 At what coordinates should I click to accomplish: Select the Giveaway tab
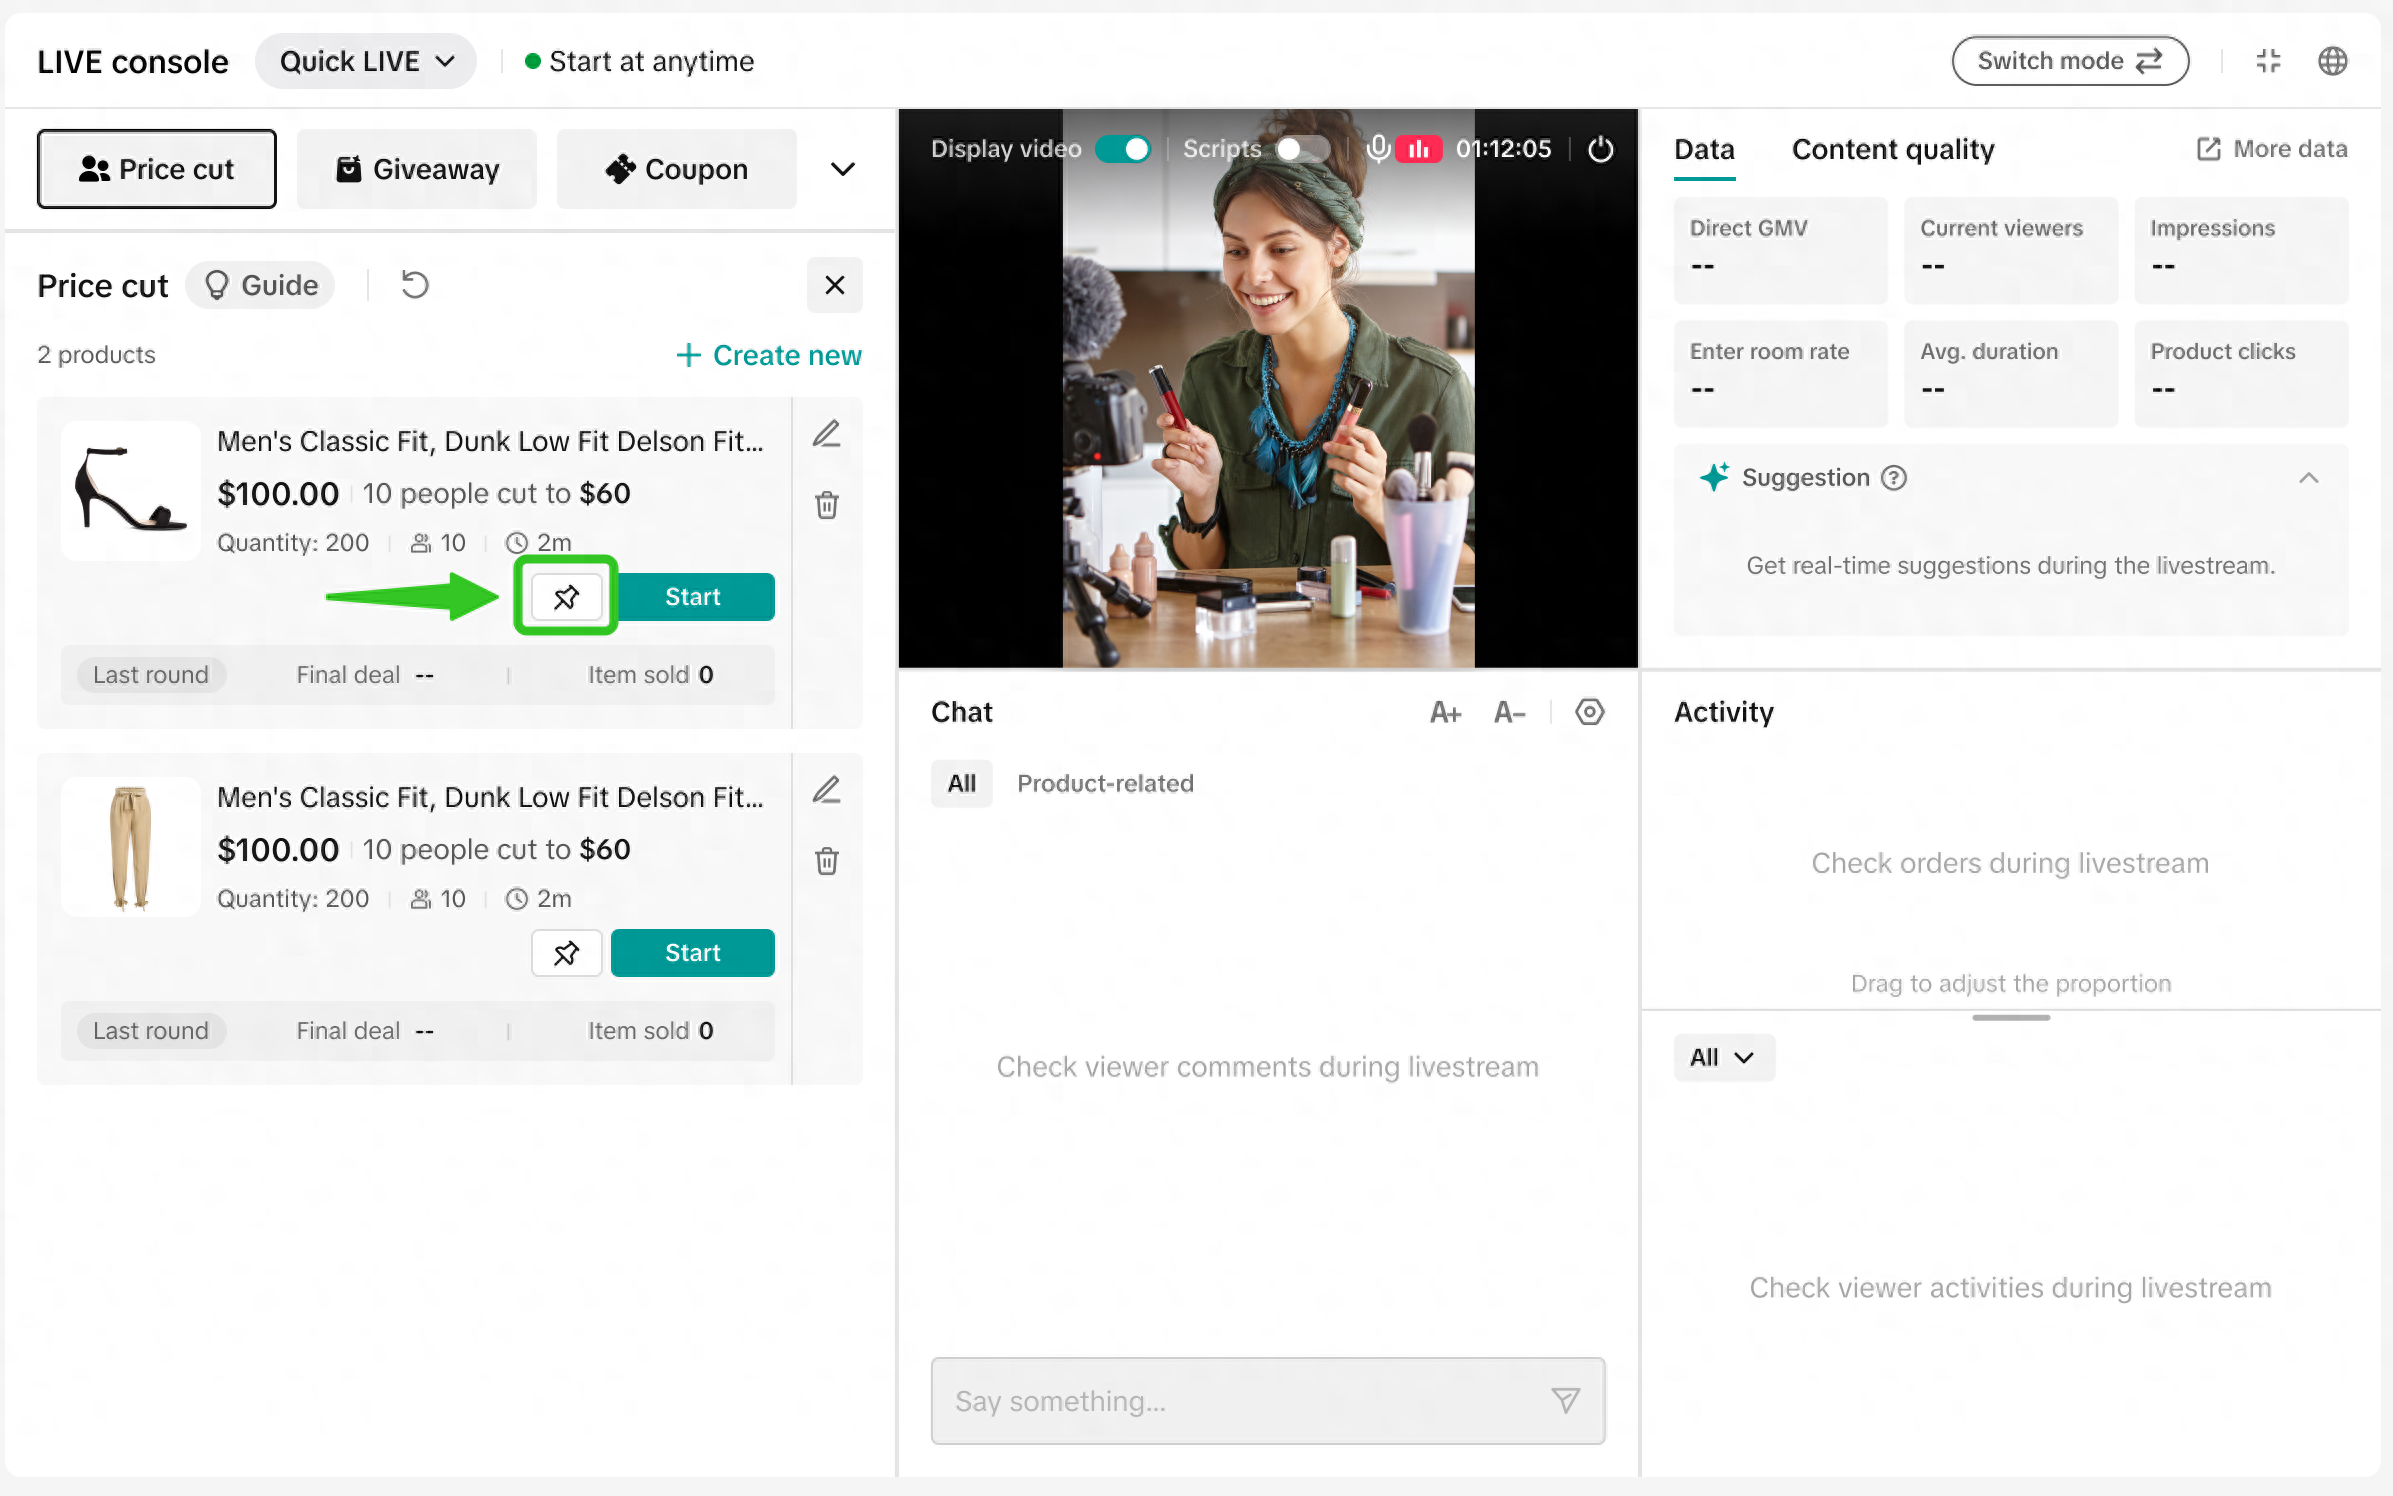click(417, 169)
